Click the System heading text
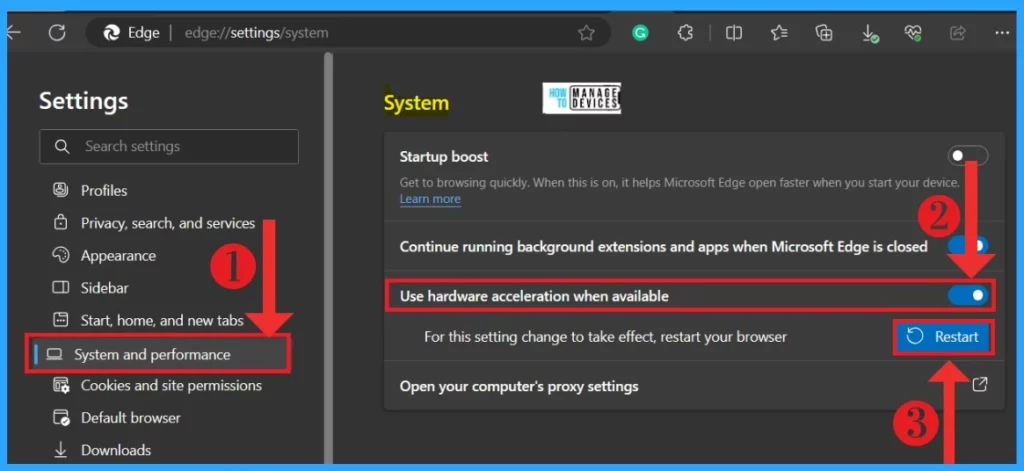 tap(416, 103)
